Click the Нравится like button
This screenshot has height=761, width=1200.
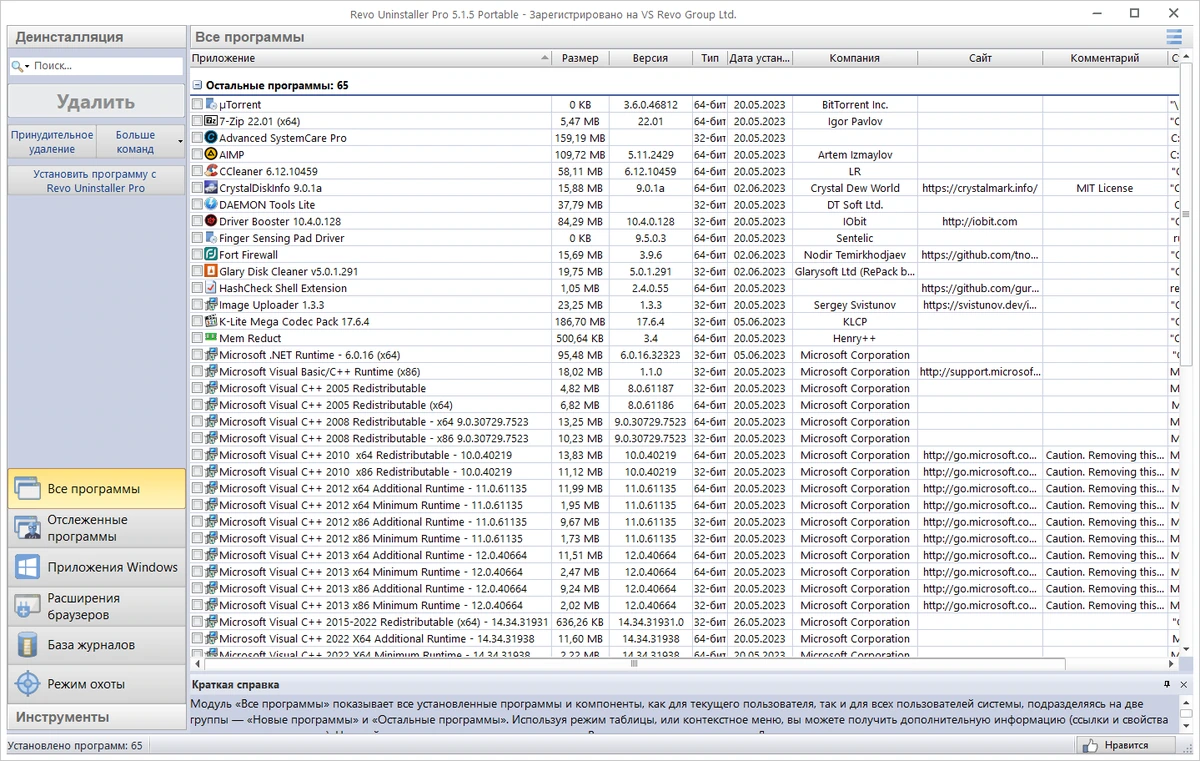point(1125,745)
